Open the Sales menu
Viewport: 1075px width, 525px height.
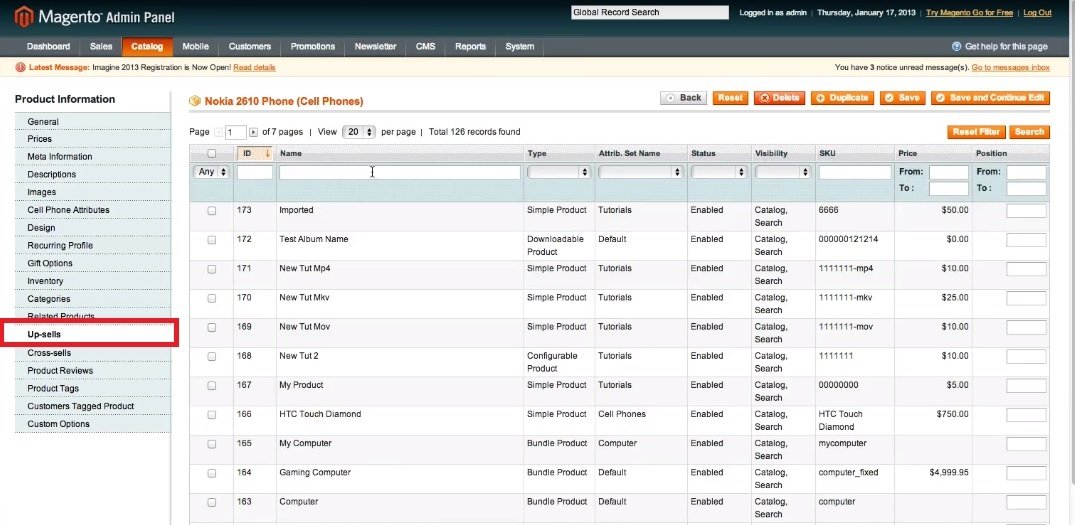coord(101,47)
